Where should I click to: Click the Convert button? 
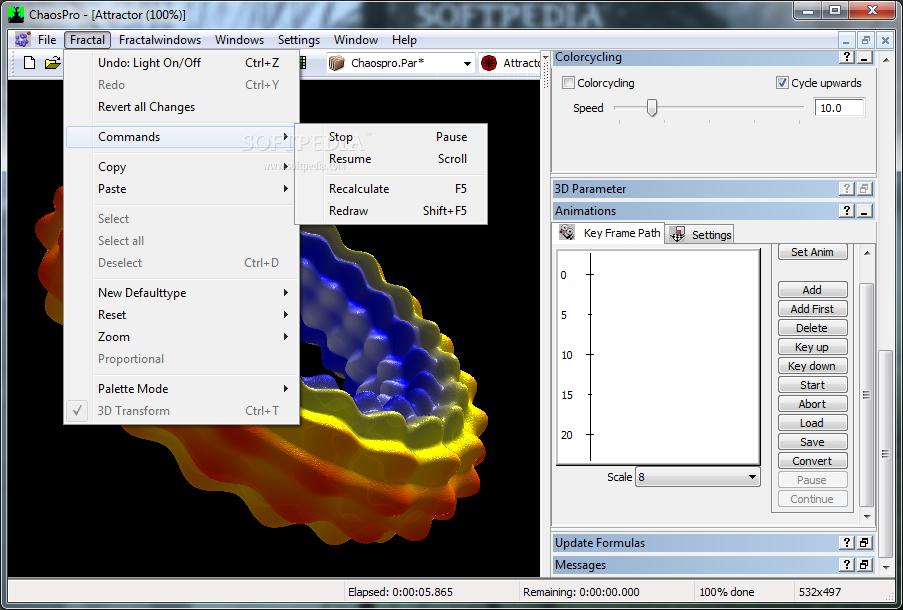(812, 461)
